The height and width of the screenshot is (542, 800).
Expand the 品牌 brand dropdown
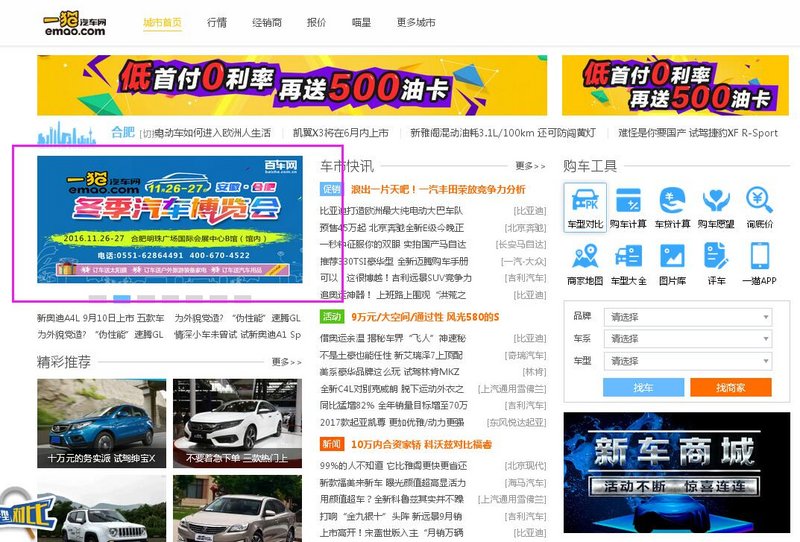(688, 317)
